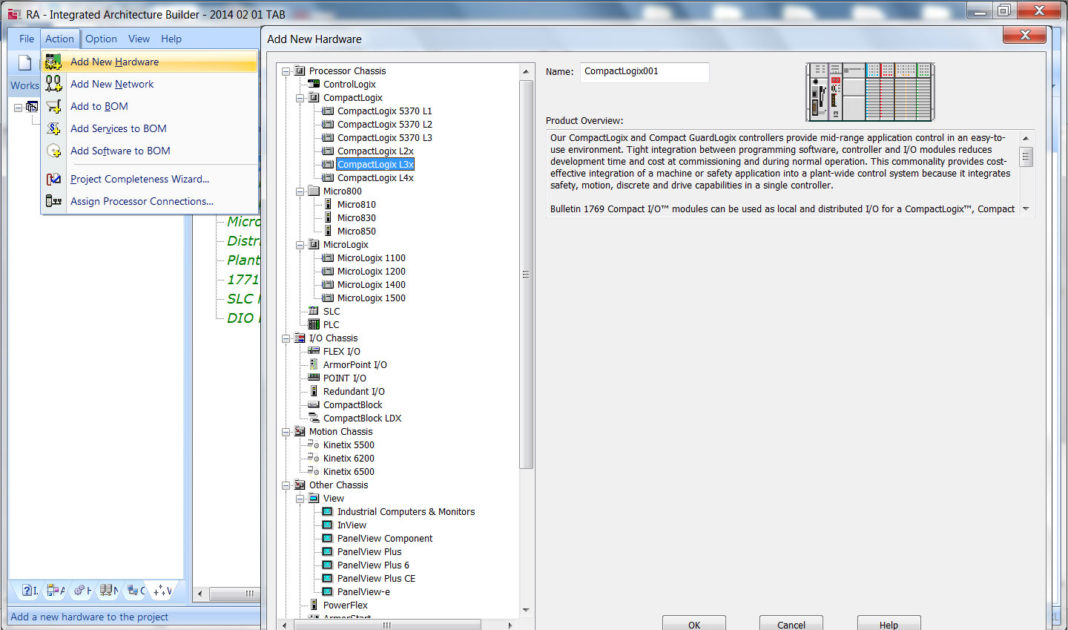Click the Name field showing CompactLogix001

click(x=643, y=72)
